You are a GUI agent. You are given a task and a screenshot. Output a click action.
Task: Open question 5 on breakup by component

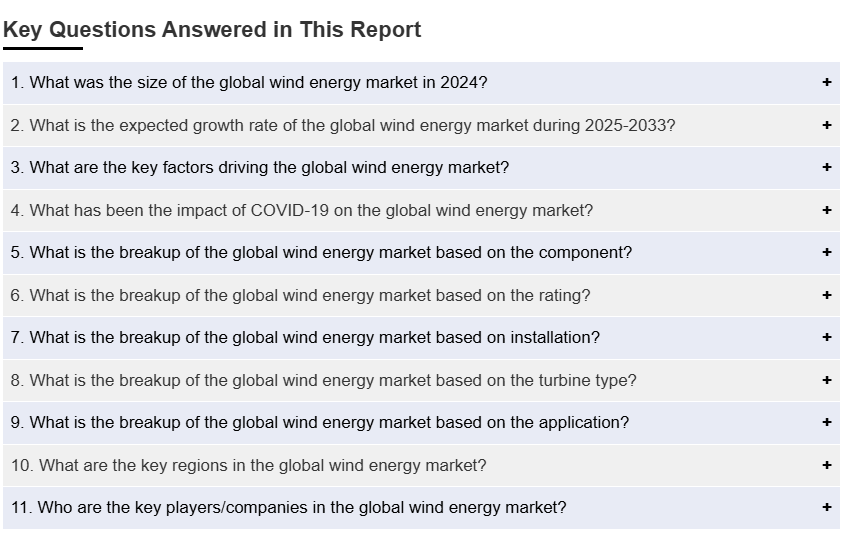tap(321, 253)
